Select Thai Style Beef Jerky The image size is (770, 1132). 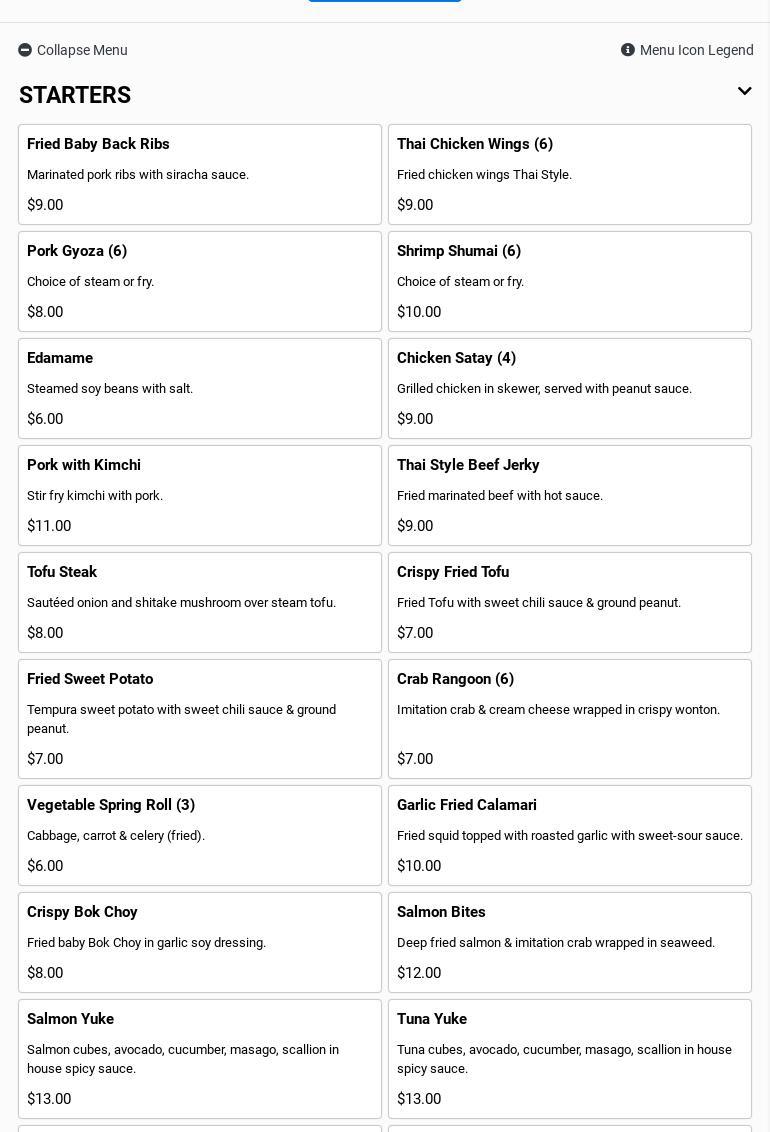point(570,495)
